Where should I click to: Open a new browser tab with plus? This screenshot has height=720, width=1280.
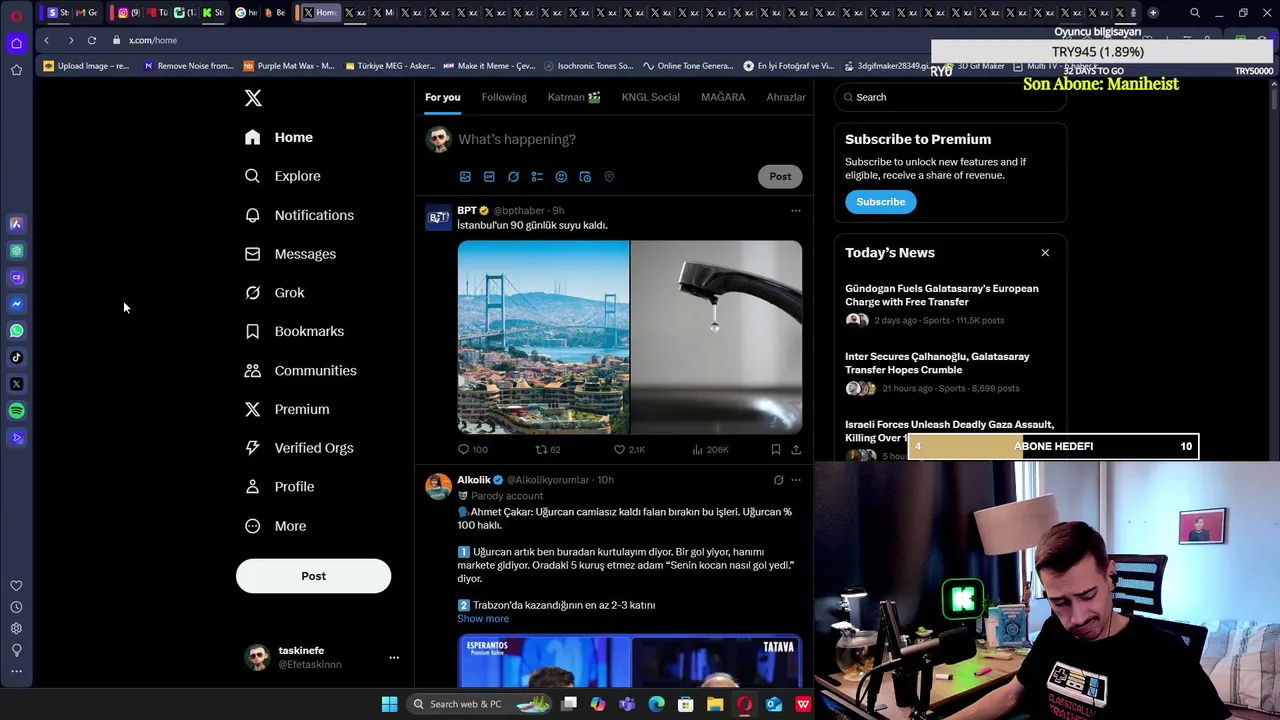click(x=1153, y=13)
